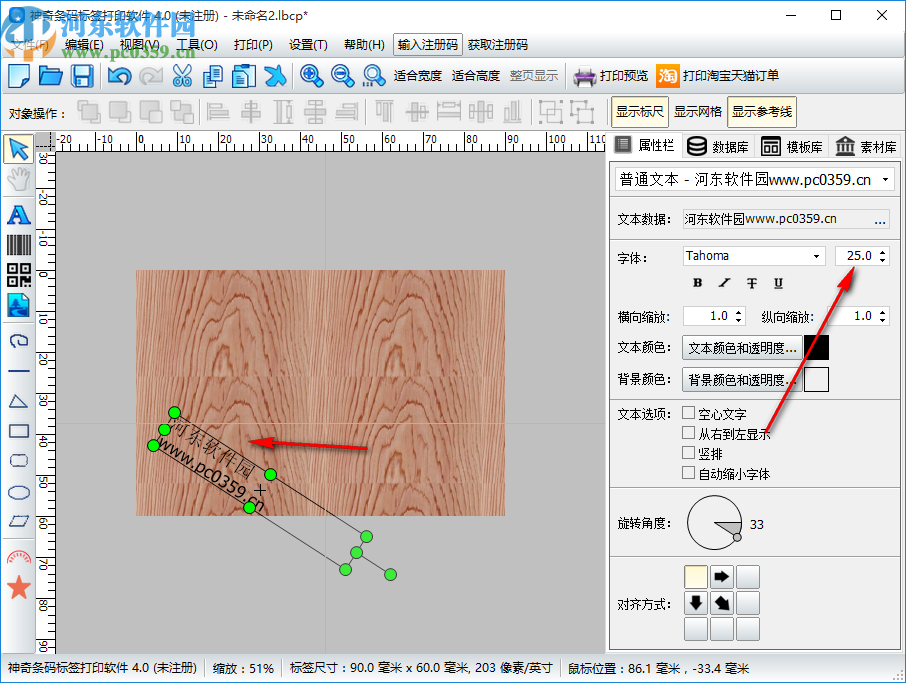The image size is (906, 683).
Task: Select the QR code tool
Action: coord(18,275)
